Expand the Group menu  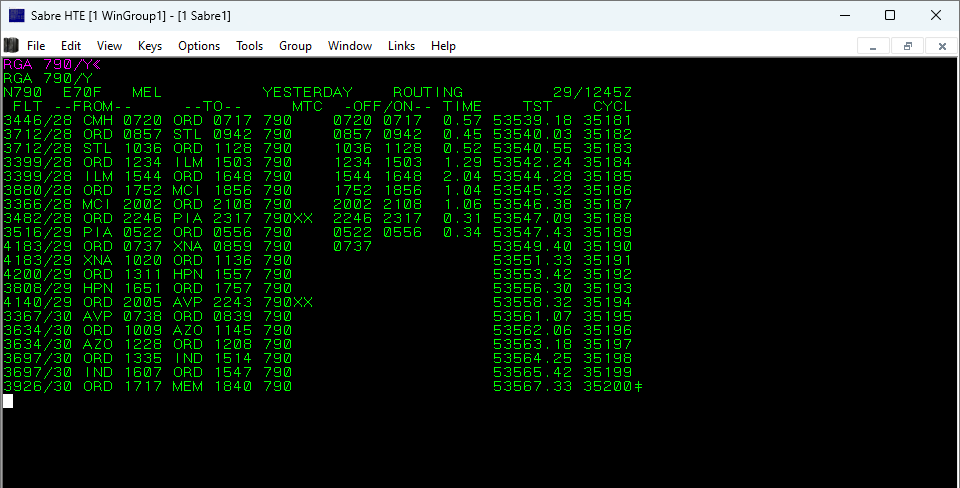[x=295, y=46]
